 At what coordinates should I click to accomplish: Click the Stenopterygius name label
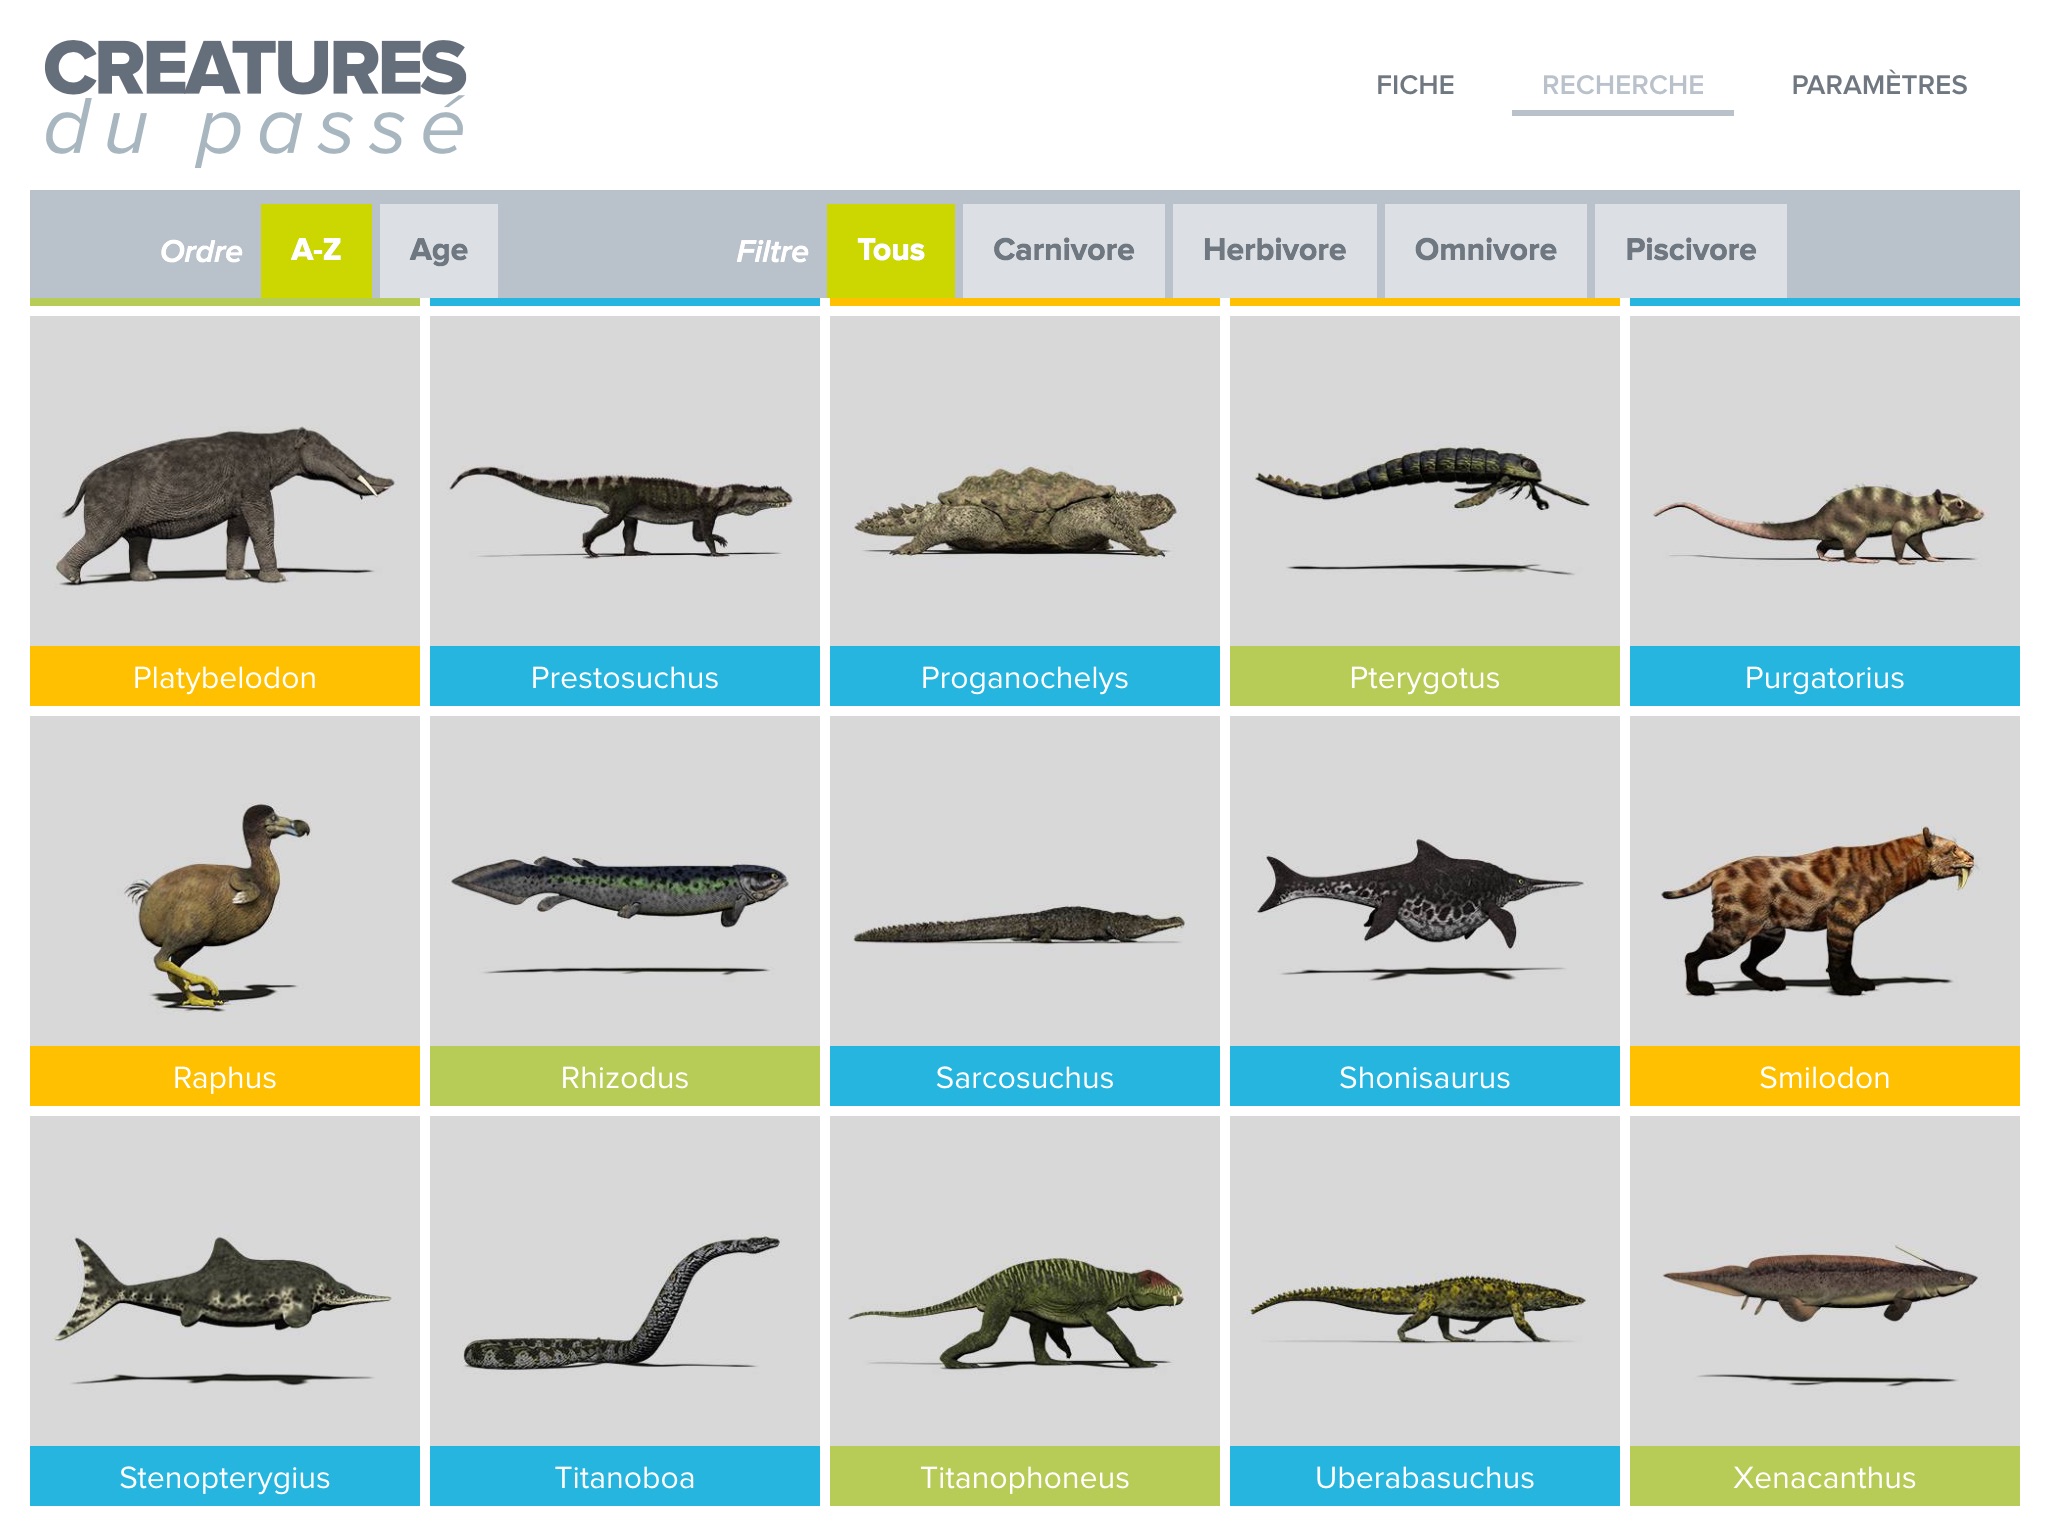point(225,1477)
